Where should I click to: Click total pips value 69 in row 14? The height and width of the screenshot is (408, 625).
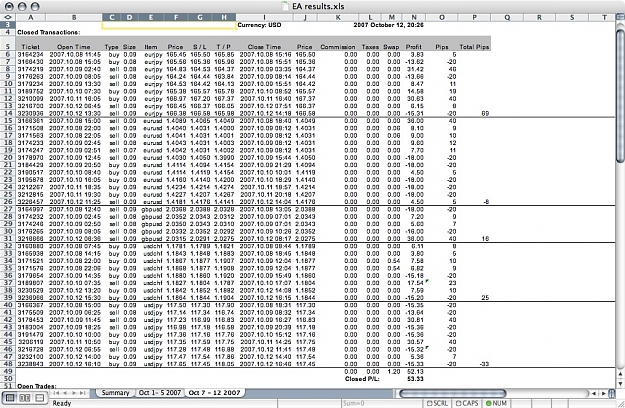pyautogui.click(x=485, y=113)
